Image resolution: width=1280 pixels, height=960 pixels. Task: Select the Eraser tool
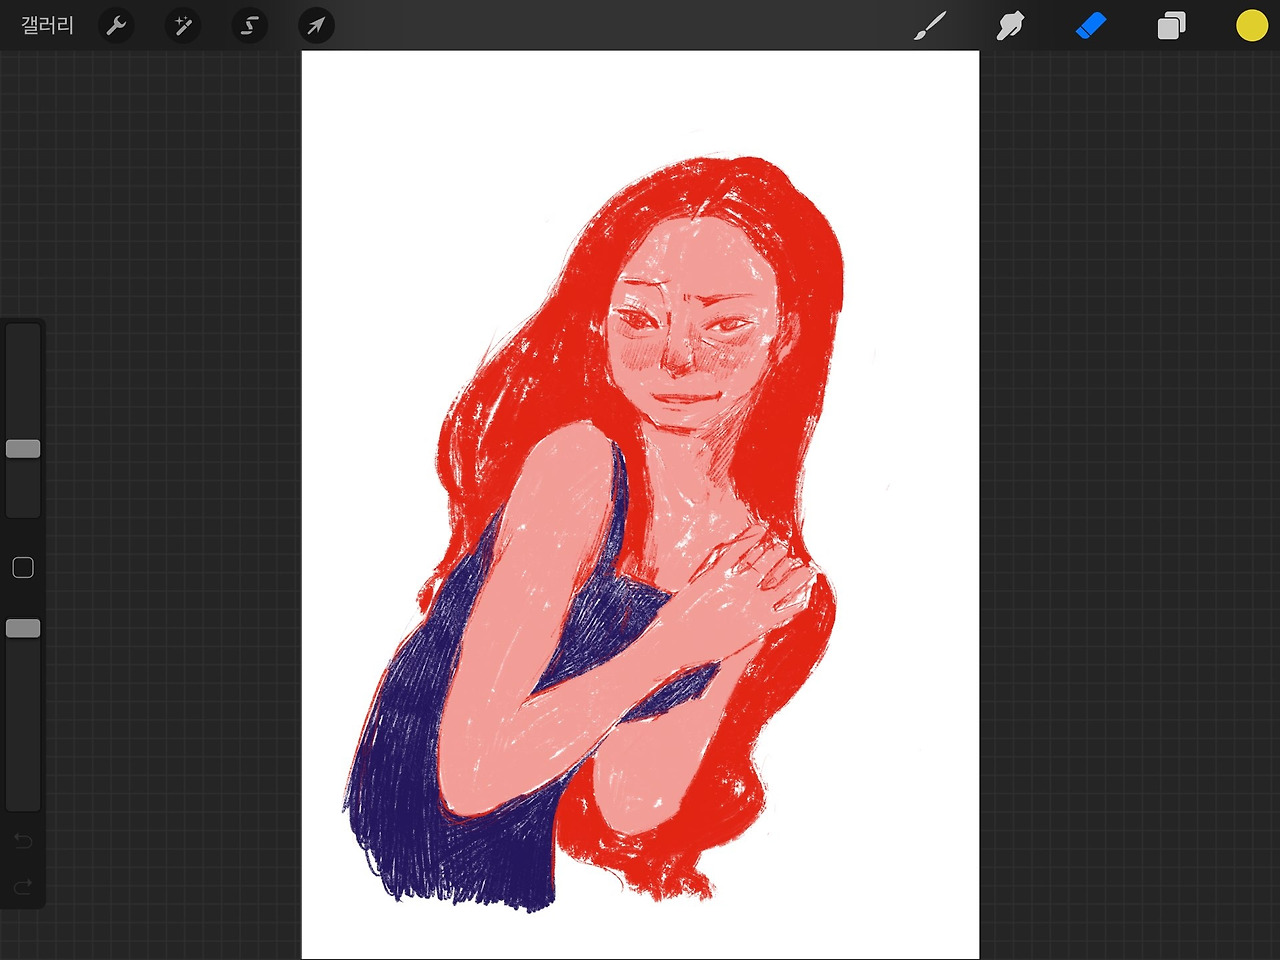pos(1091,26)
